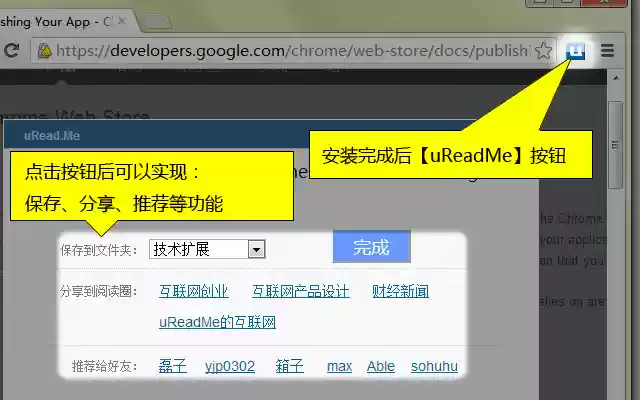Click the 保存到文件夹 label
640x400 pixels.
click(98, 250)
